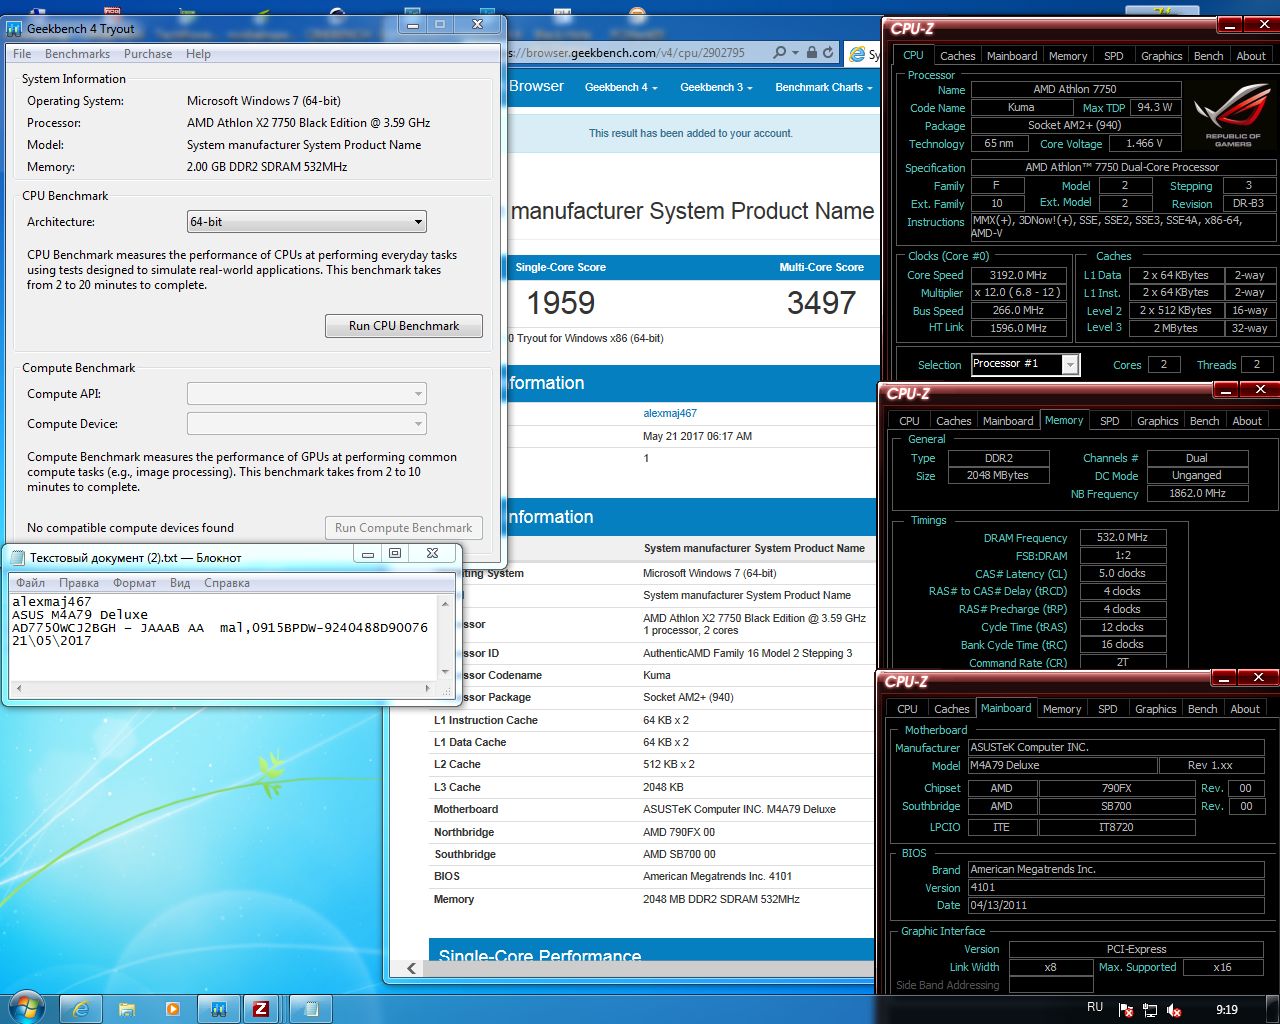The image size is (1280, 1024).
Task: Open the address bar search dropdown arrow
Action: [x=795, y=53]
